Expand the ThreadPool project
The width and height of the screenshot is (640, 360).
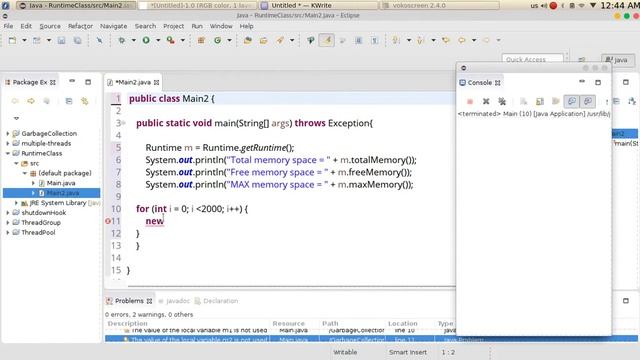click(7, 232)
